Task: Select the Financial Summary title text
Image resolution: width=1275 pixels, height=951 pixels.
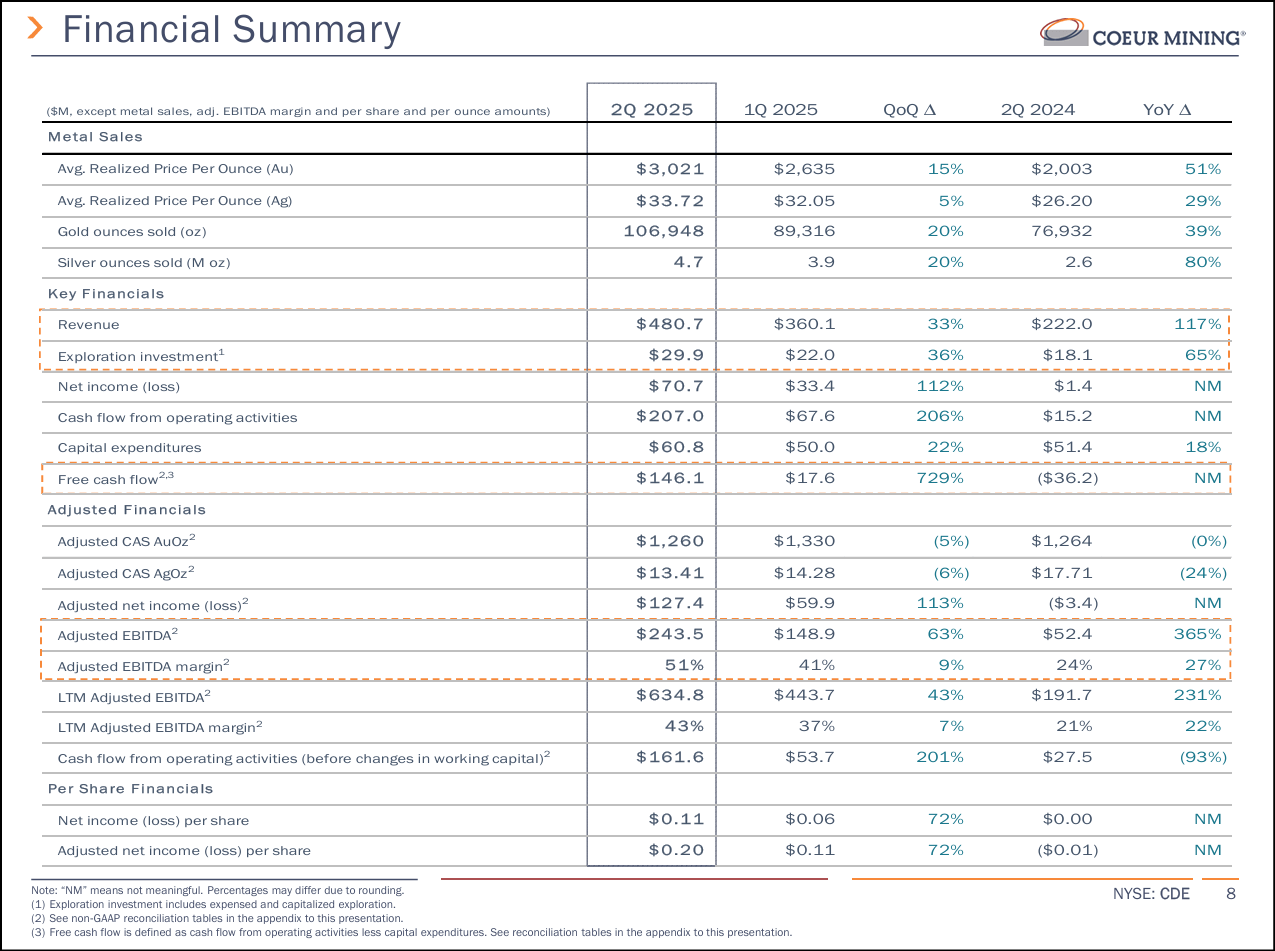Action: [231, 30]
